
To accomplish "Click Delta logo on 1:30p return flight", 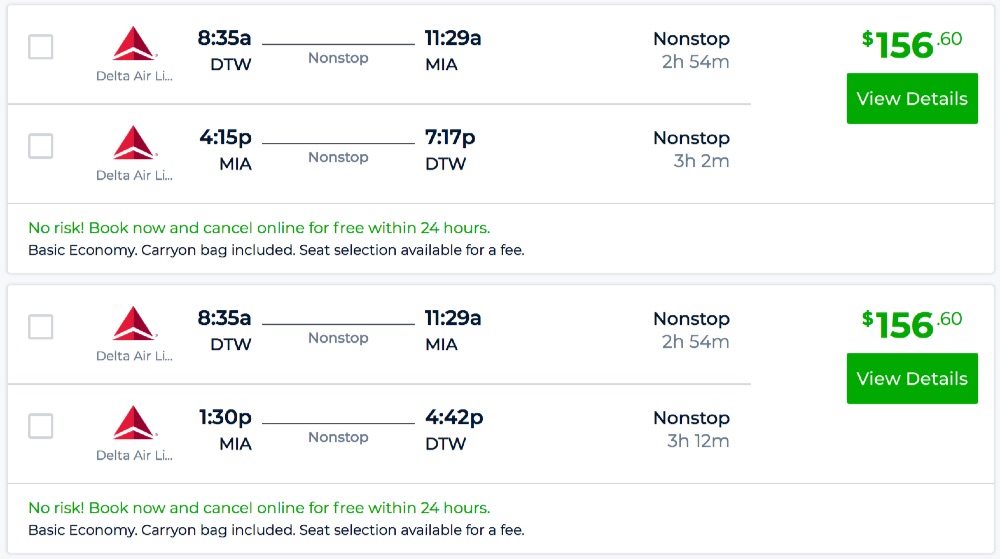I will [134, 423].
